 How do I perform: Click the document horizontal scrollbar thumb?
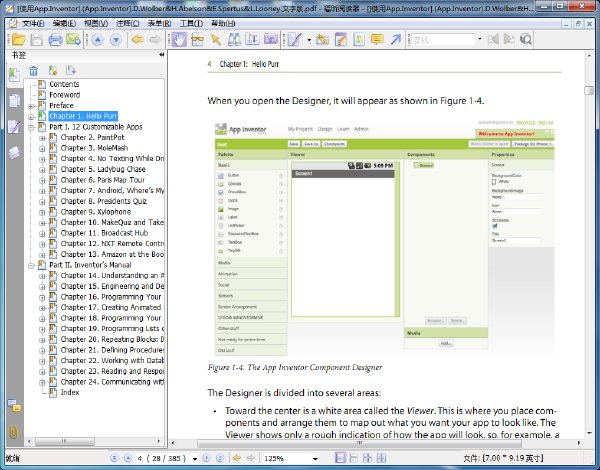(x=359, y=443)
